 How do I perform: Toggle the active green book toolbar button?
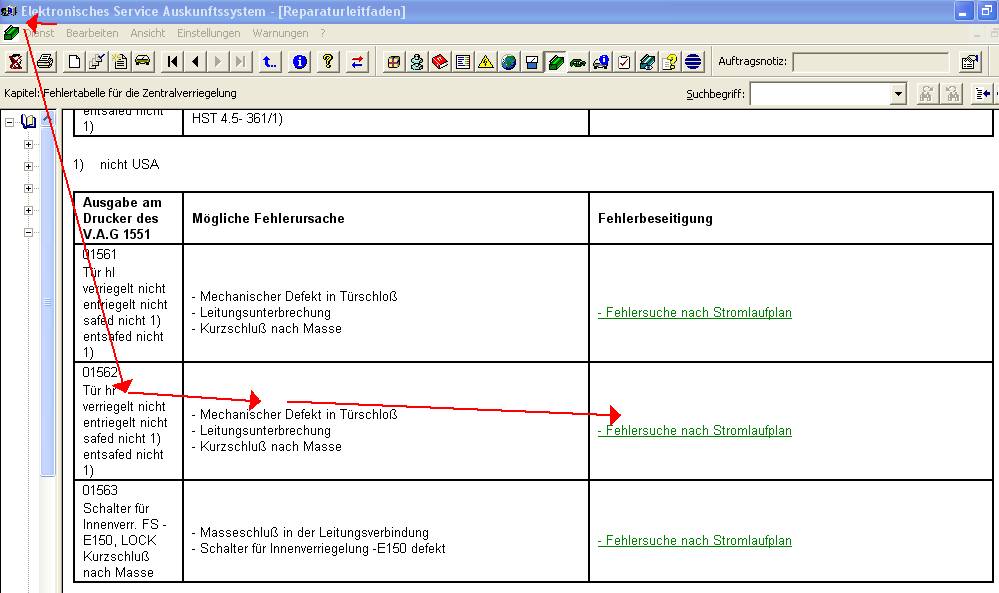click(x=555, y=62)
